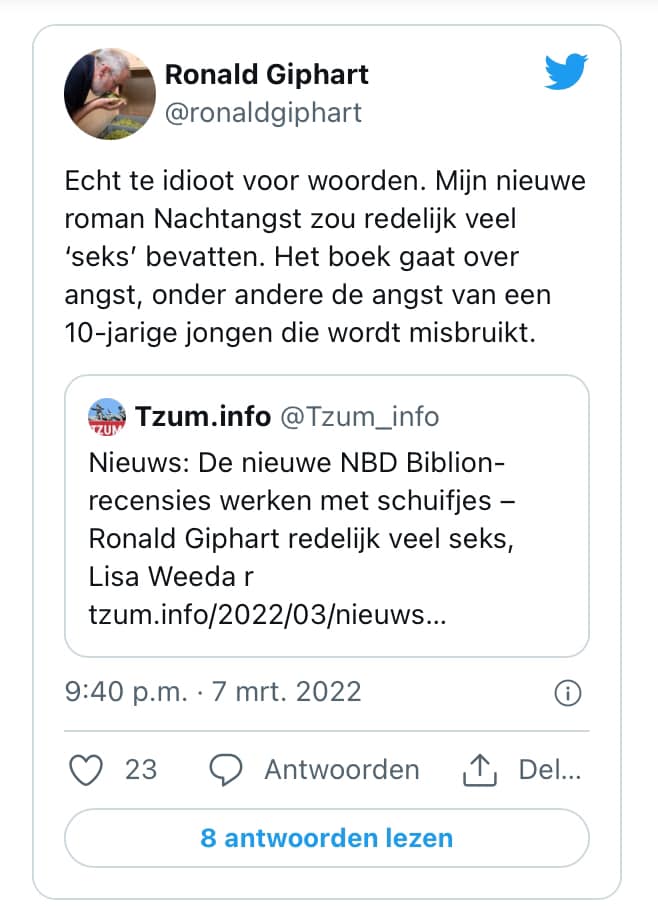Click the reply speech bubble icon
Image resolution: width=658 pixels, height=911 pixels.
tap(228, 769)
